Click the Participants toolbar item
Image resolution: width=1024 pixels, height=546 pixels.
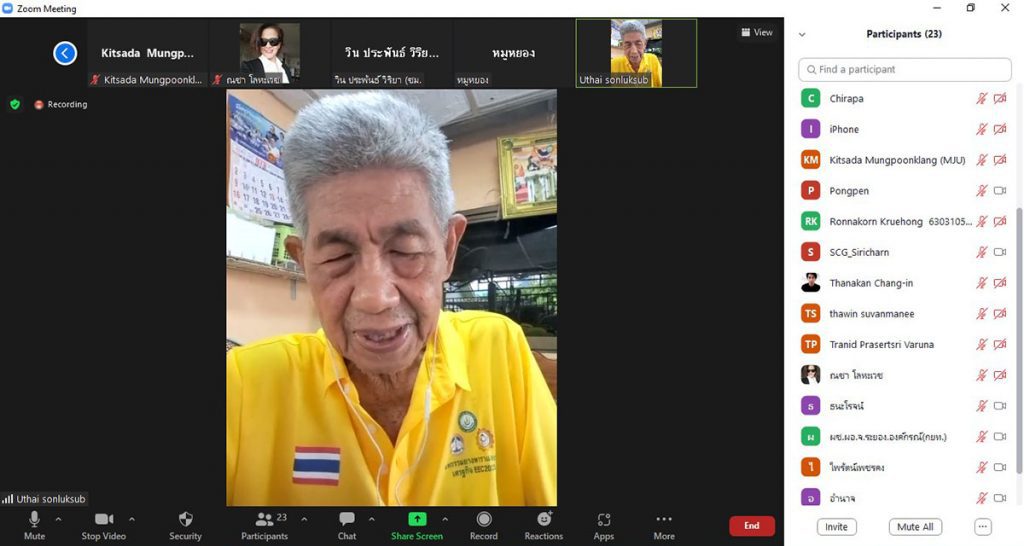[265, 525]
